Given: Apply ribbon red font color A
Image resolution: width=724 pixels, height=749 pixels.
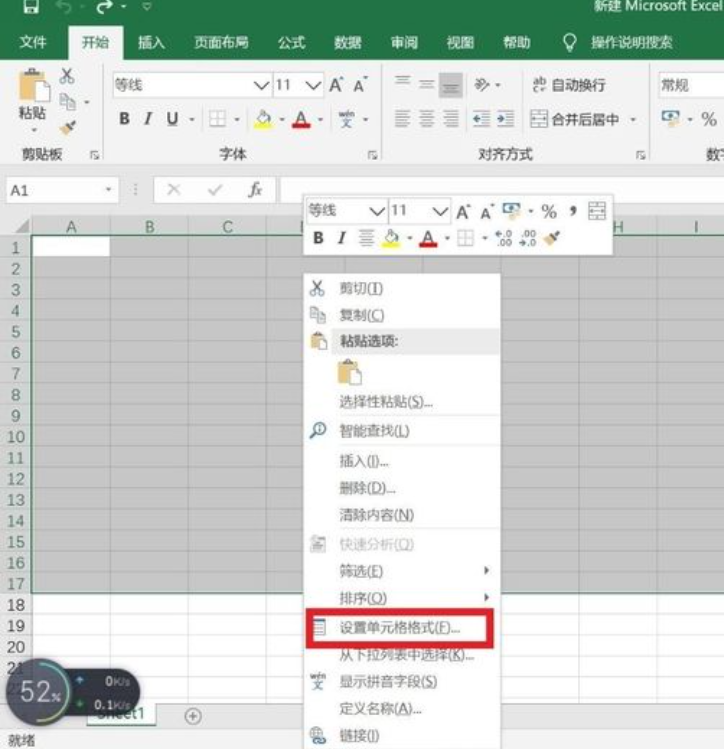Looking at the screenshot, I should click(x=301, y=119).
